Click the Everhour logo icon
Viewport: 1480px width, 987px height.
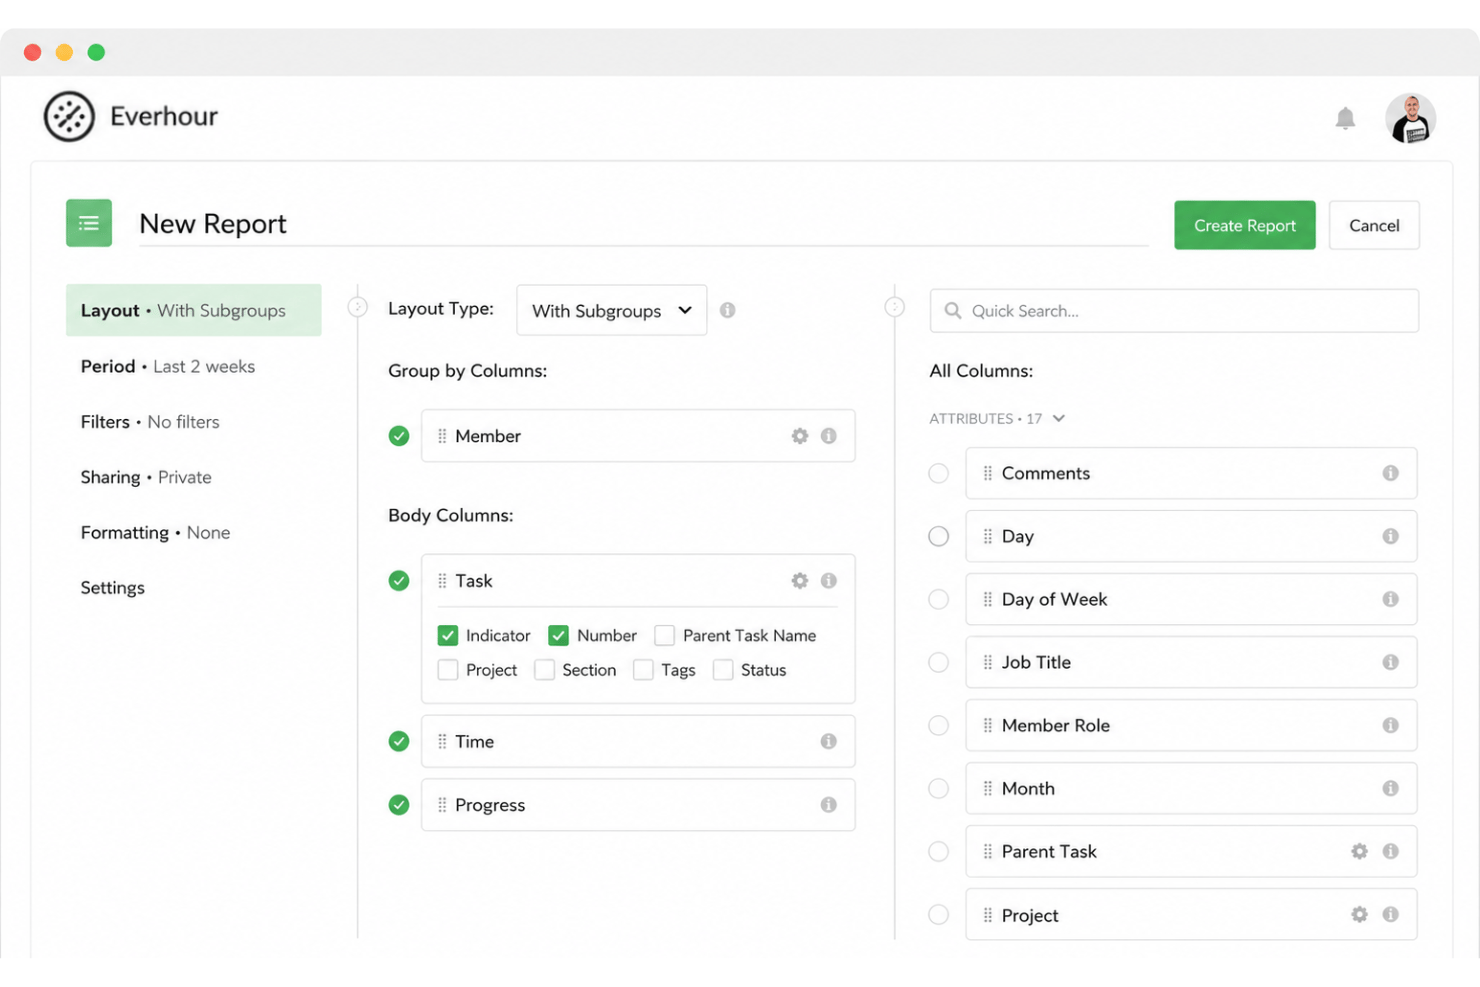[x=69, y=116]
